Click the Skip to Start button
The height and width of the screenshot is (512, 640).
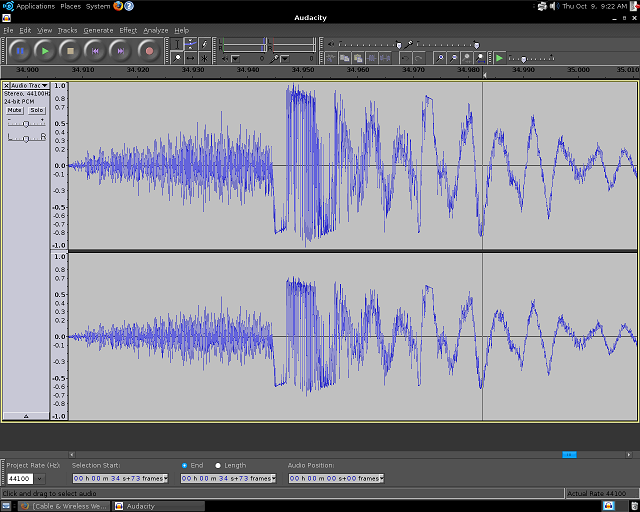[x=97, y=50]
